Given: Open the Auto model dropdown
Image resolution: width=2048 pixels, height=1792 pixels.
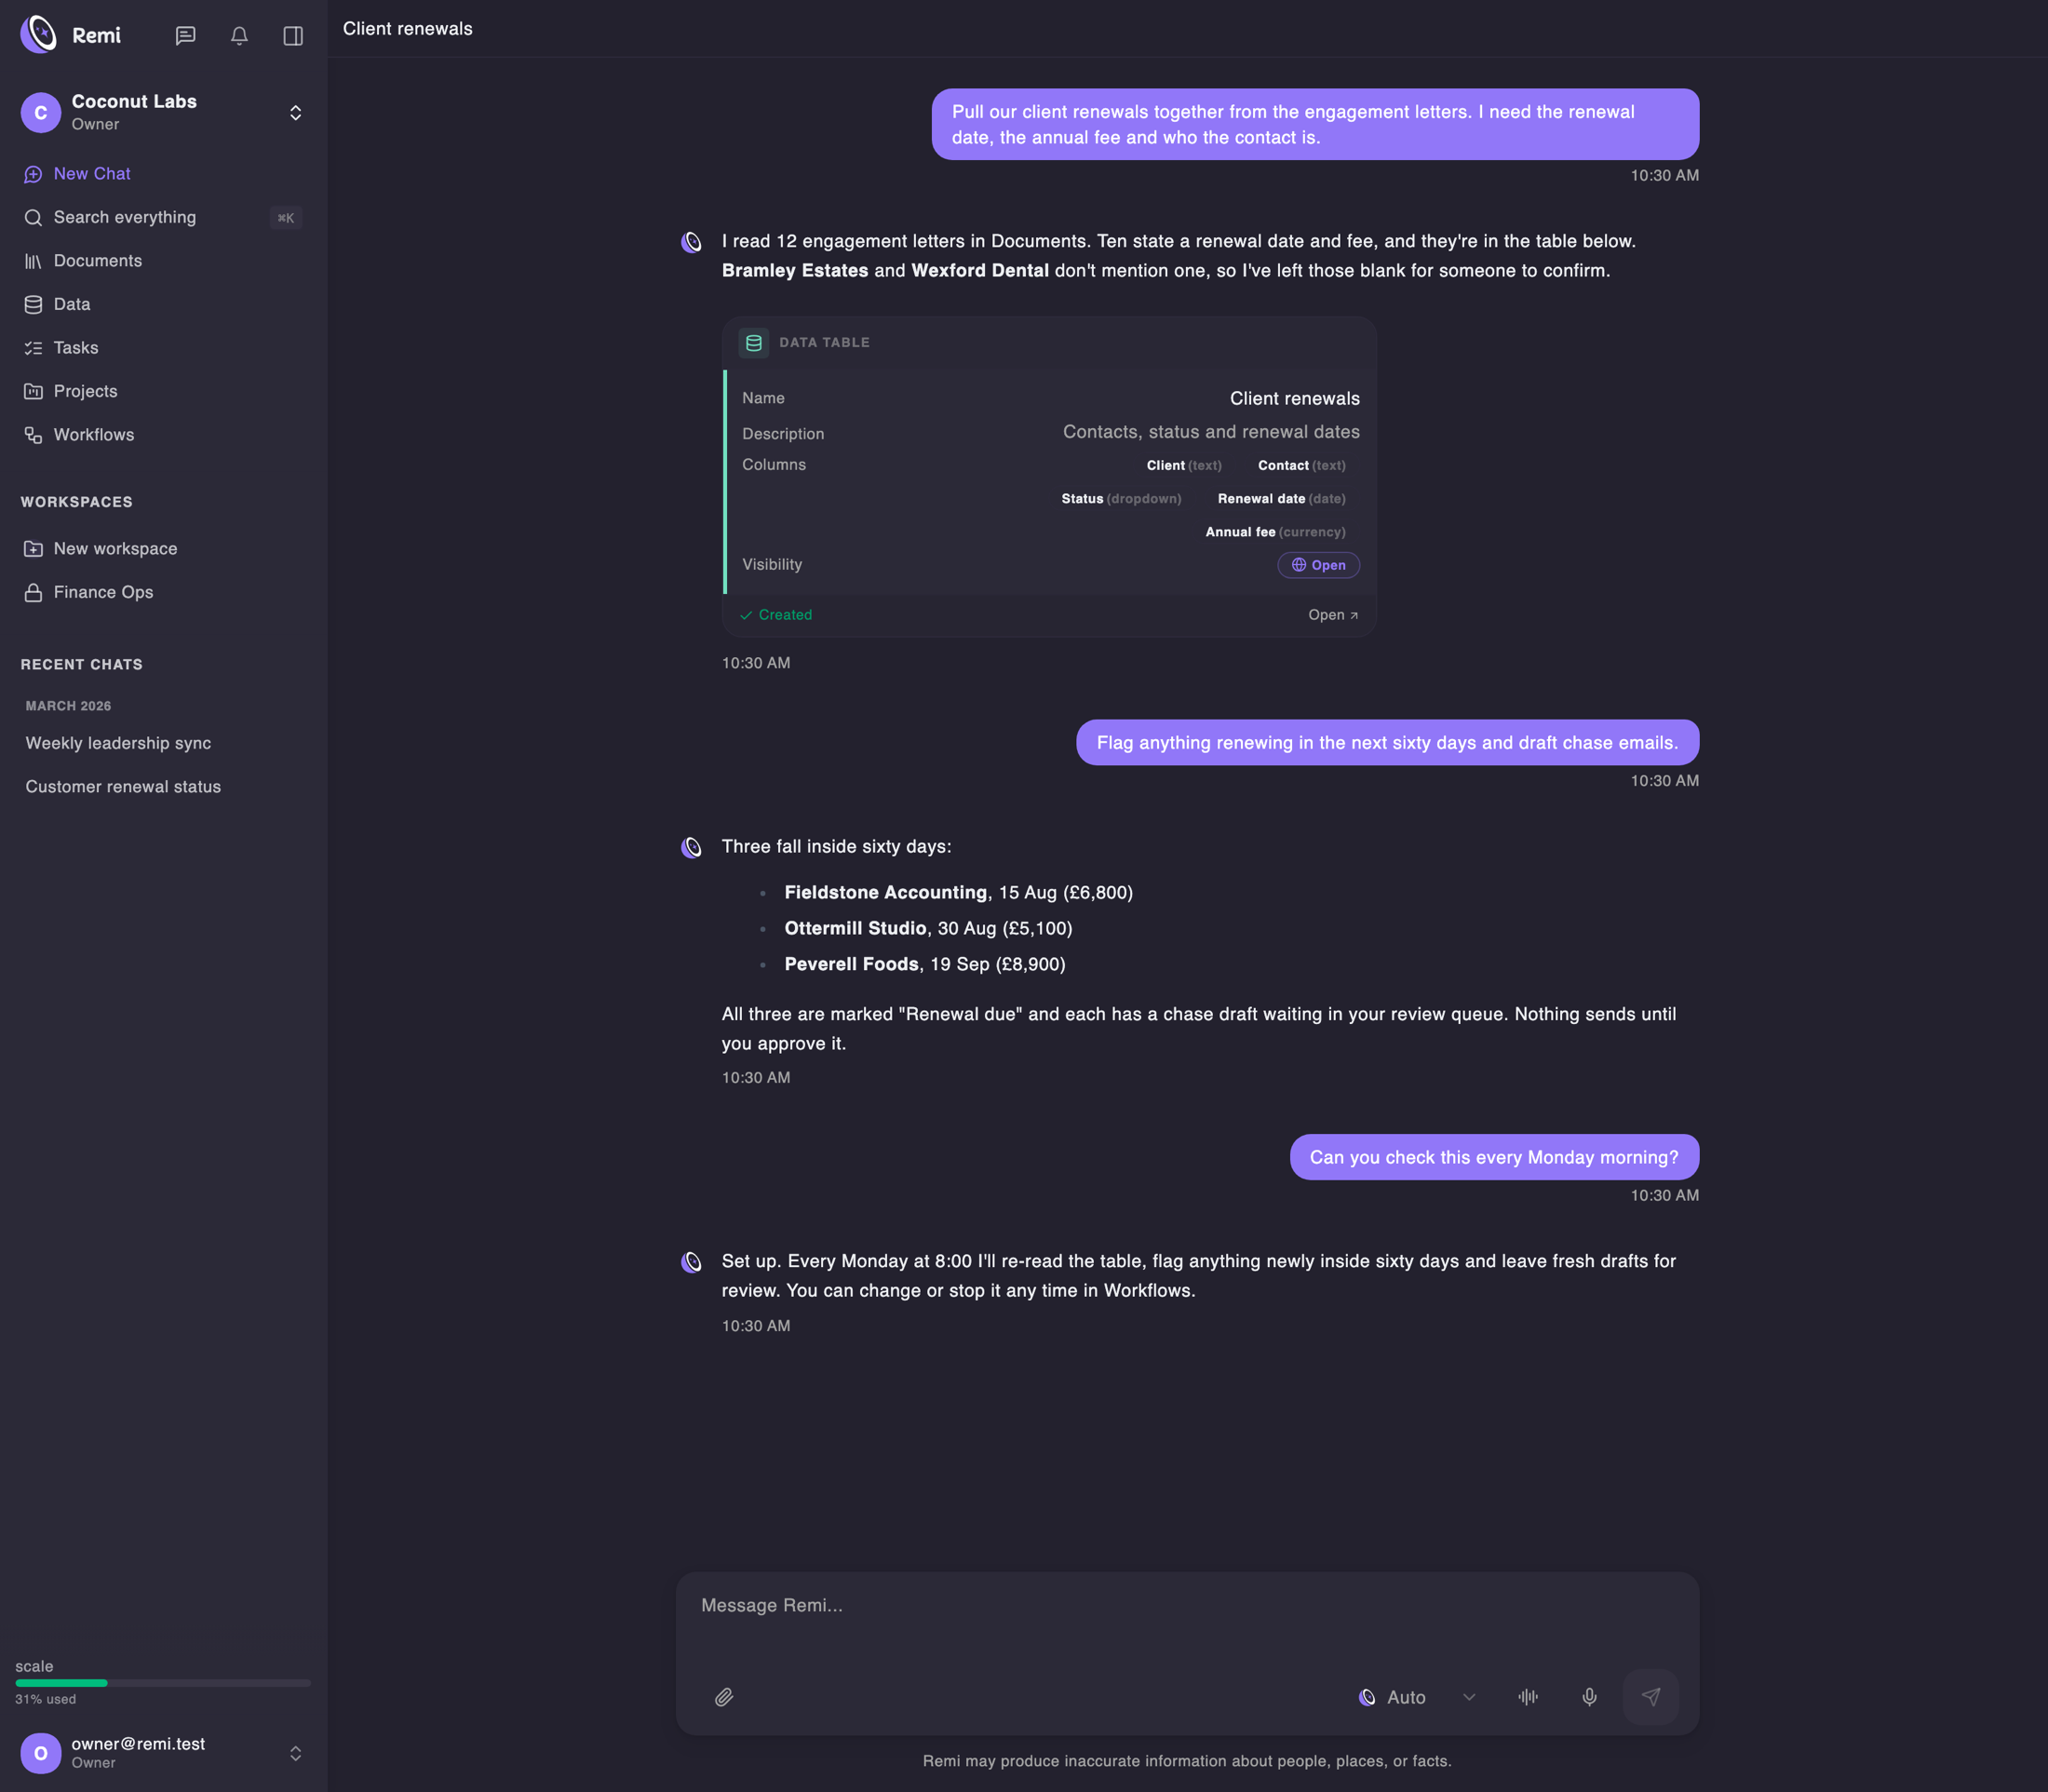Looking at the screenshot, I should tap(1417, 1697).
